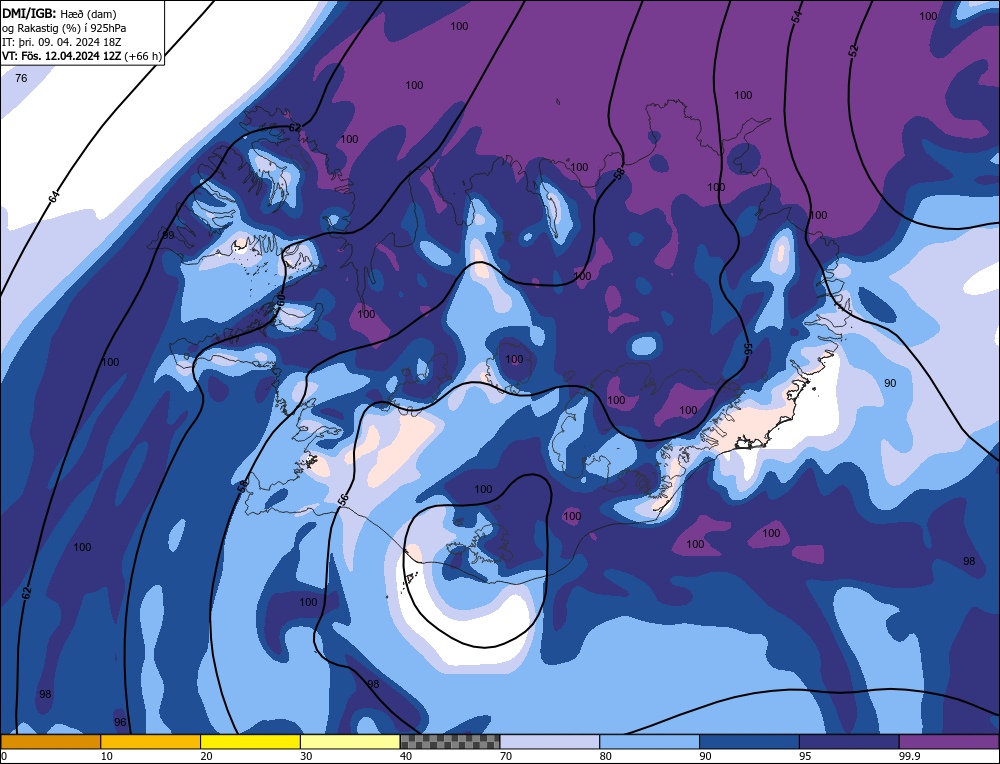1000x764 pixels.
Task: Click the '96' humidity value
Action: point(120,723)
